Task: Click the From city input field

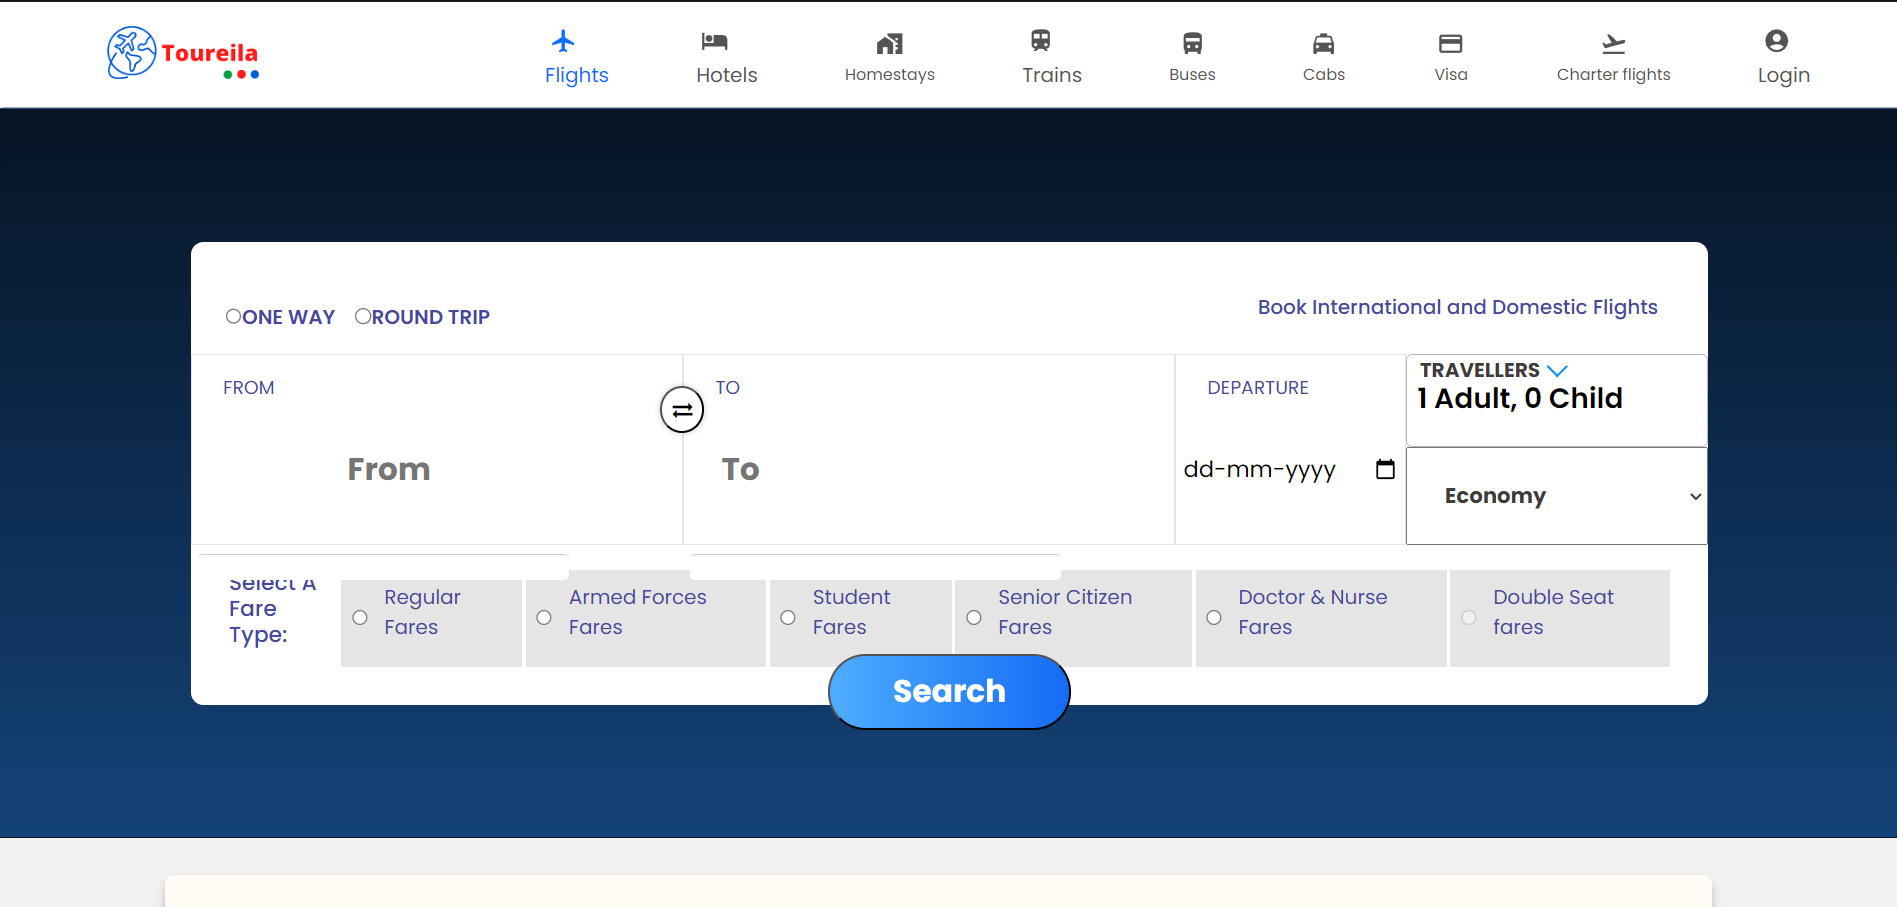Action: click(x=437, y=469)
